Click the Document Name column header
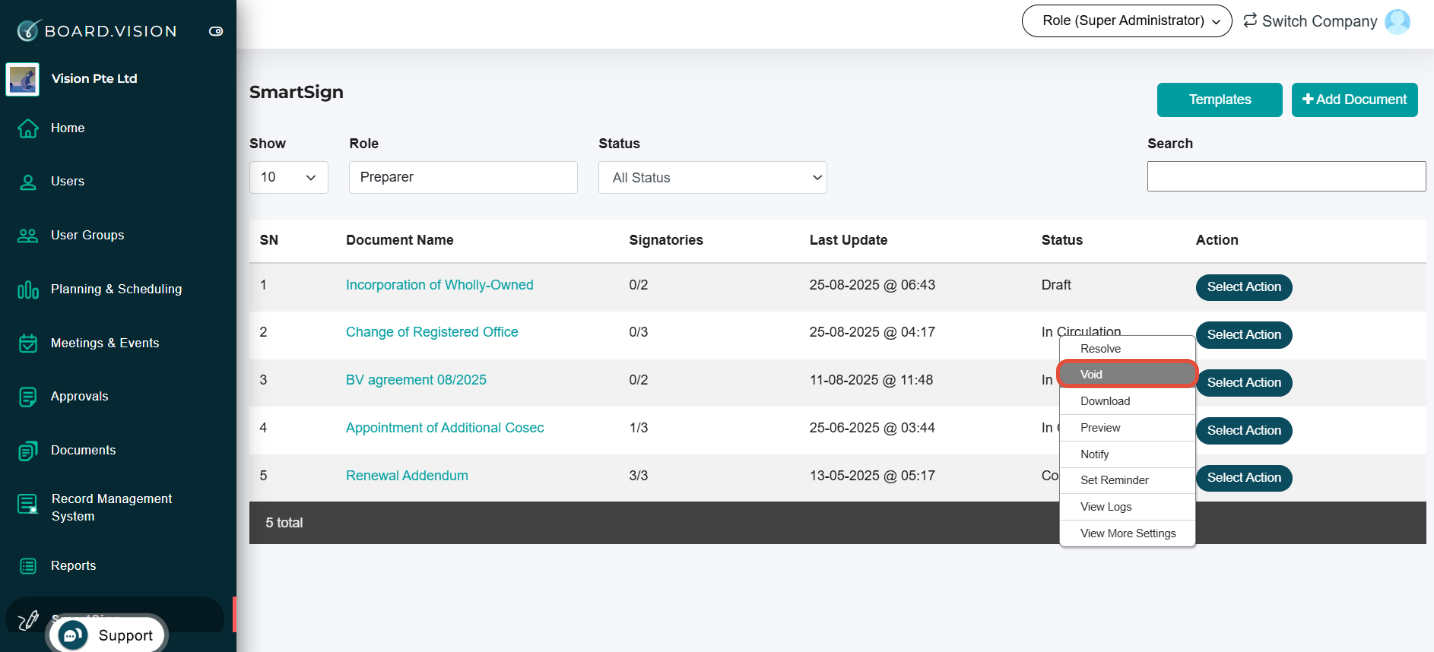 [399, 240]
